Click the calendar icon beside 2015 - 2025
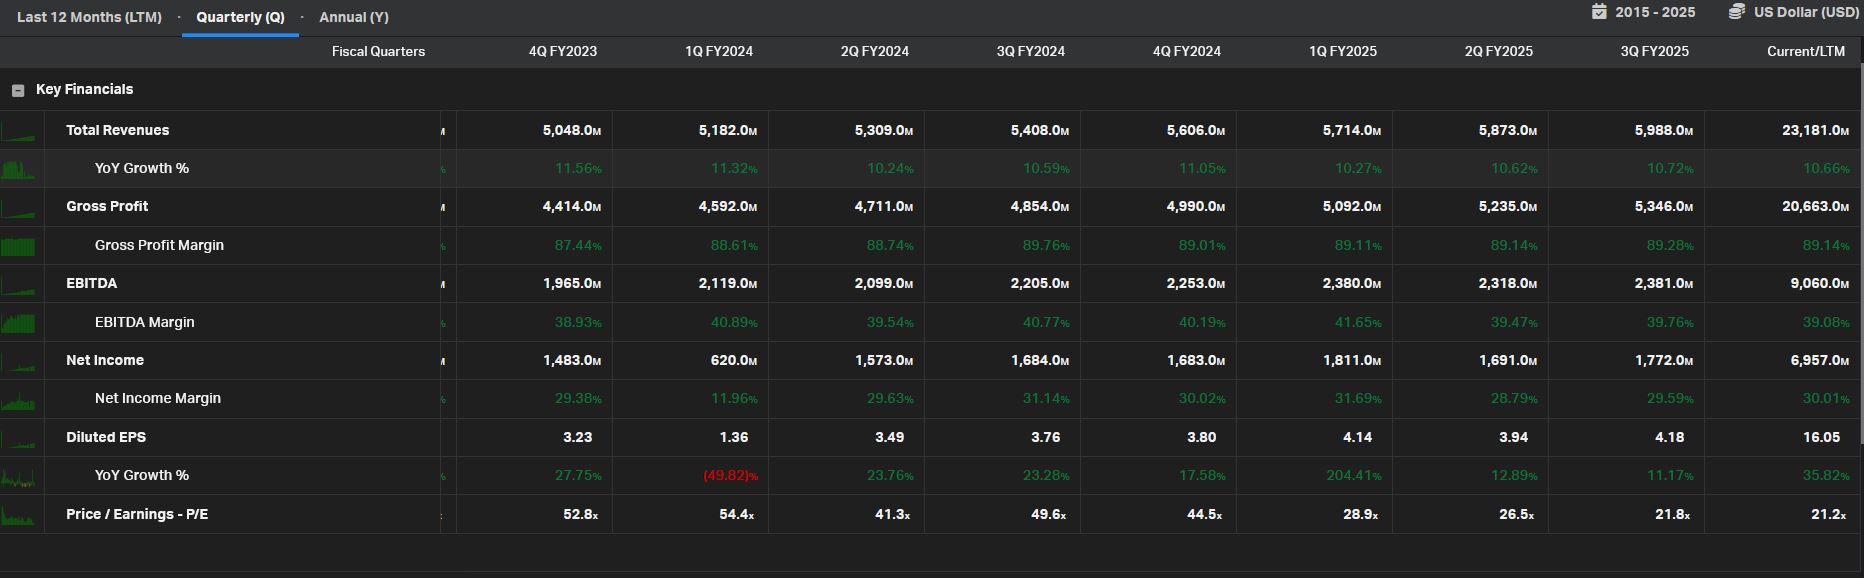This screenshot has height=578, width=1864. pyautogui.click(x=1599, y=11)
